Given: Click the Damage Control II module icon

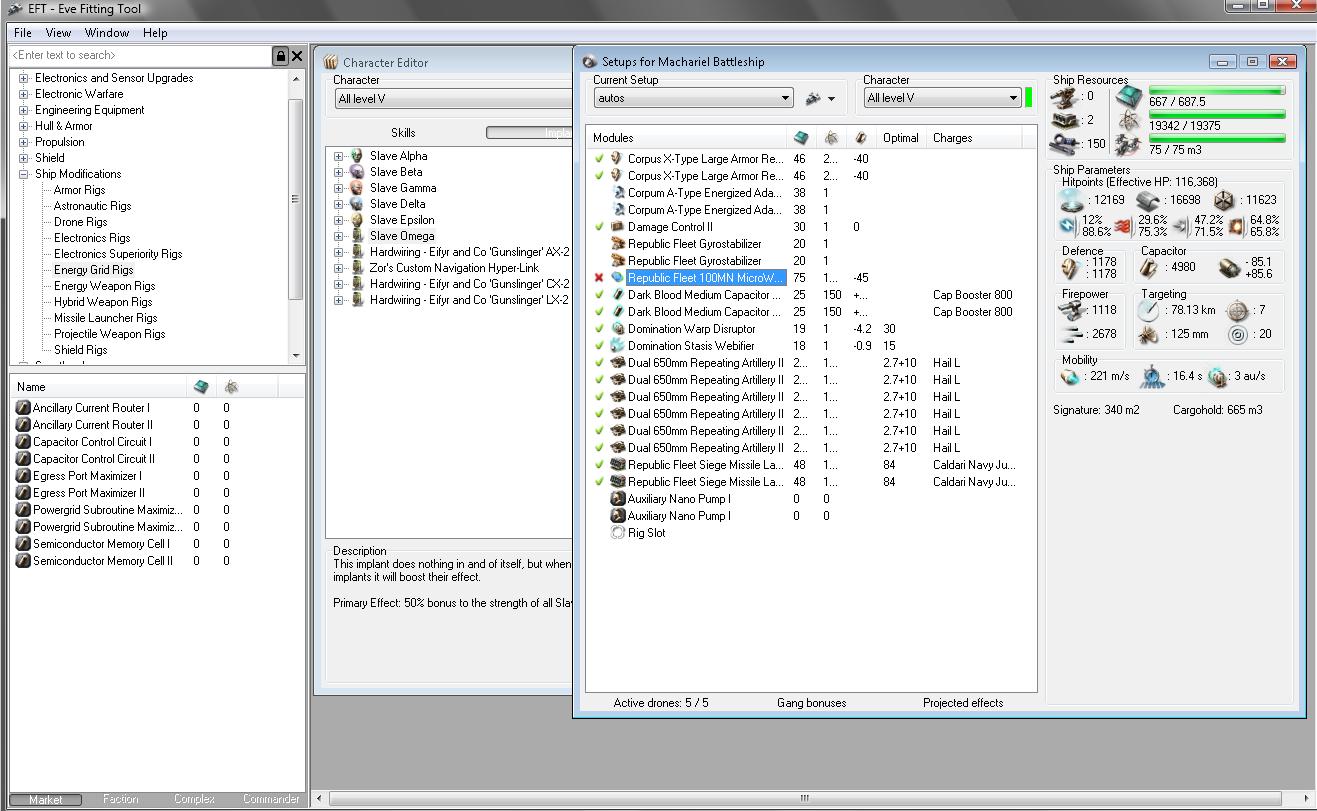Looking at the screenshot, I should (x=618, y=227).
